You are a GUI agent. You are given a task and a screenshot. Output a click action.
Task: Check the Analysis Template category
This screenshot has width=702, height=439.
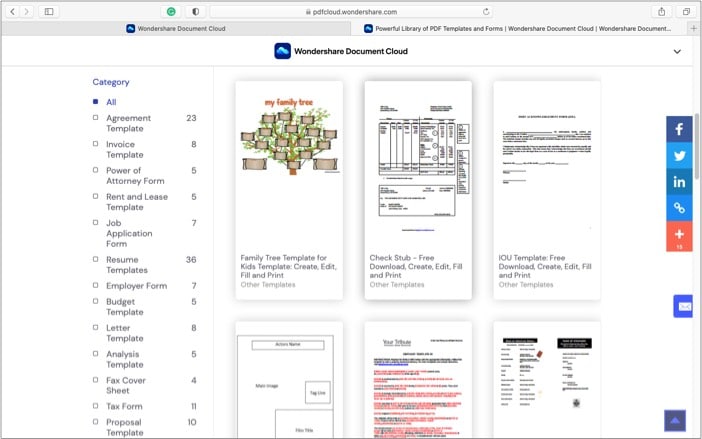tap(95, 354)
